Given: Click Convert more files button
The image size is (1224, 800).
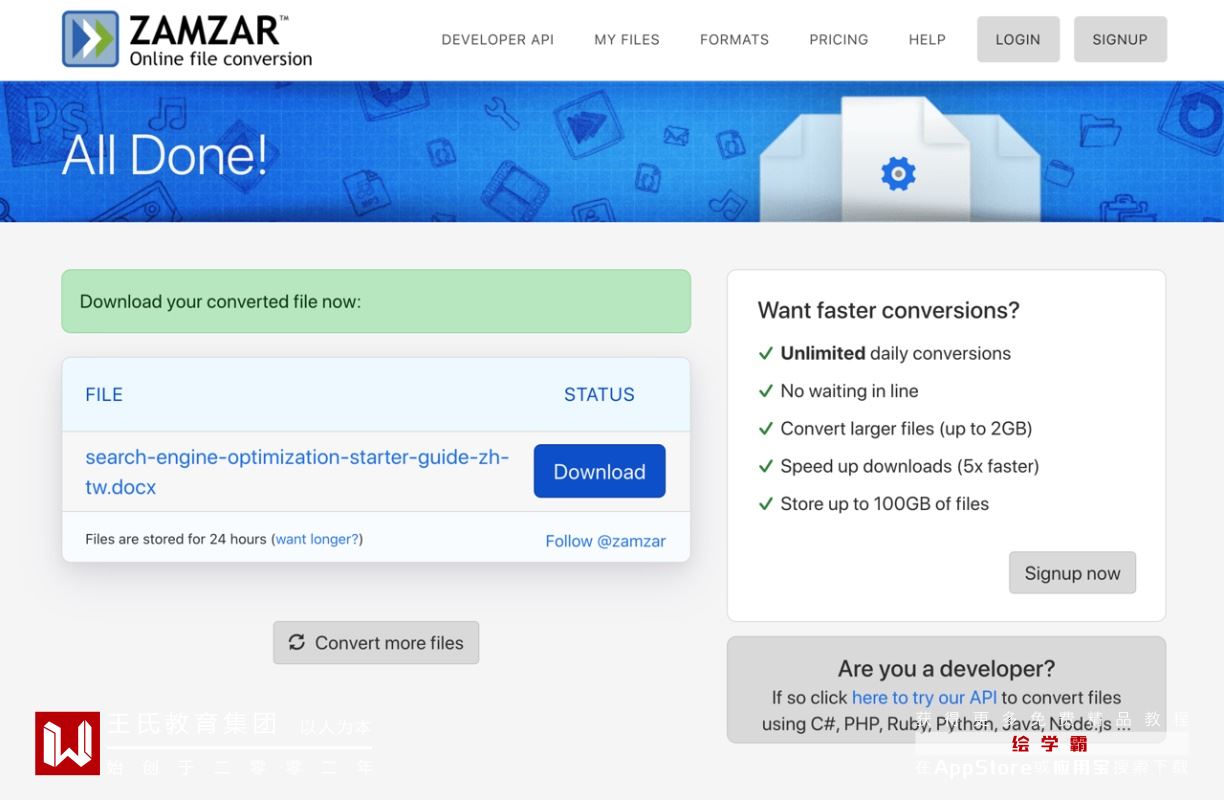Looking at the screenshot, I should pyautogui.click(x=376, y=643).
